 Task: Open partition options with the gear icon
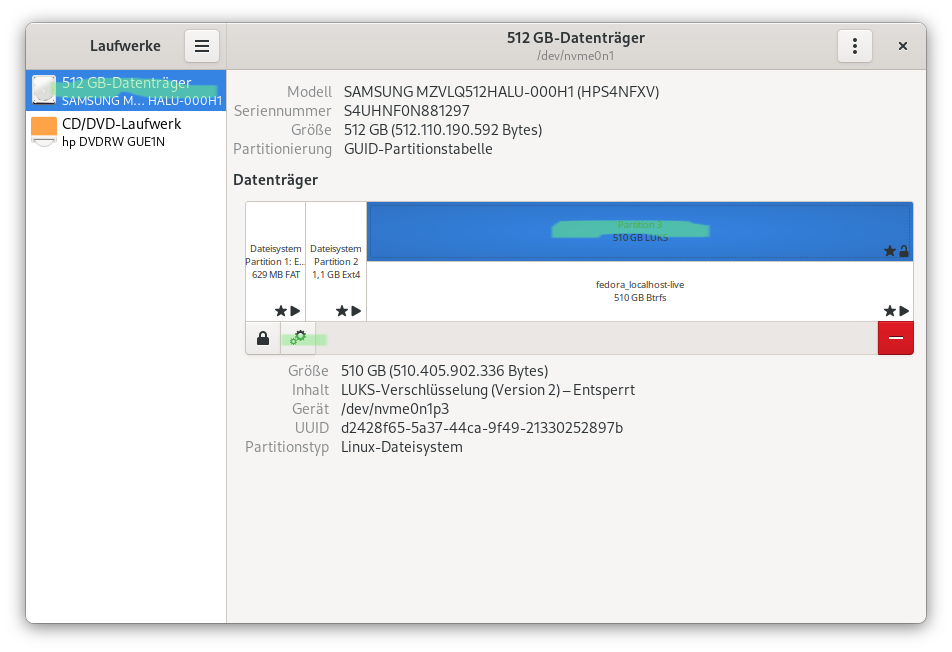[298, 338]
